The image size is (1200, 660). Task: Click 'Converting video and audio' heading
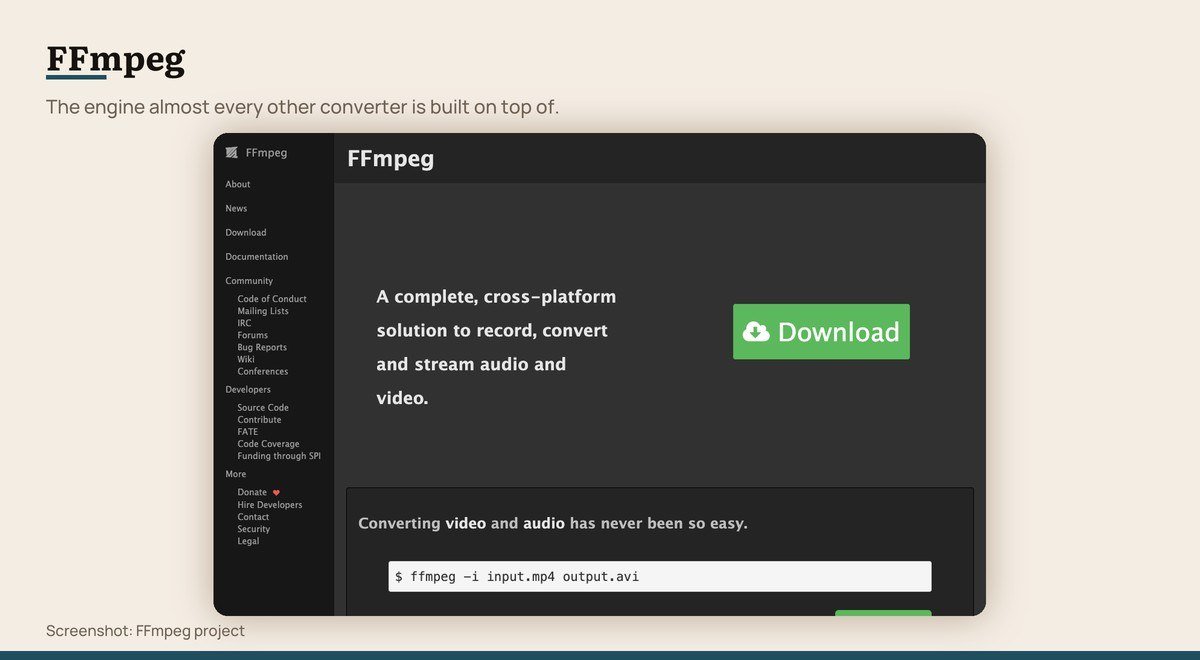553,523
